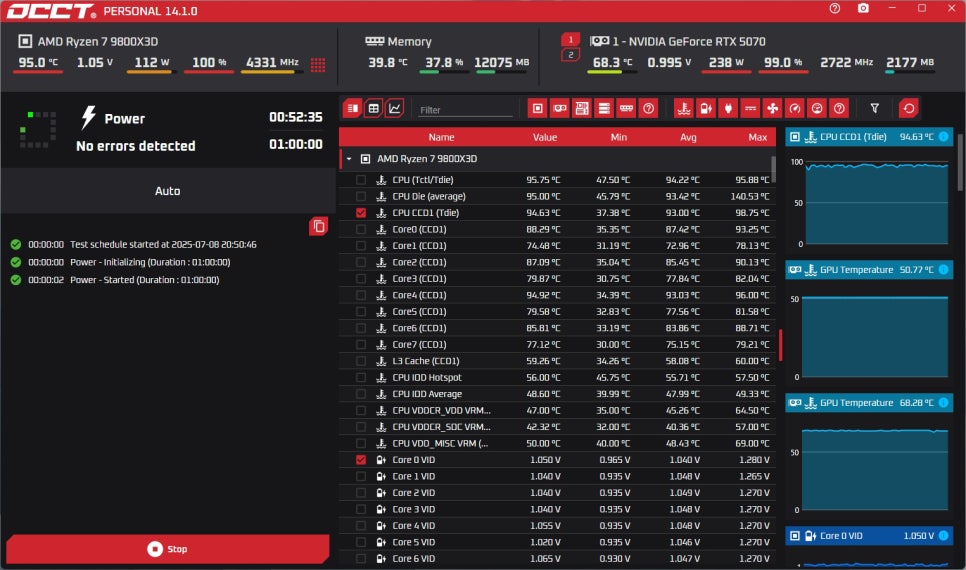Image resolution: width=966 pixels, height=570 pixels.
Task: Select the Auto mode bar
Action: (168, 191)
